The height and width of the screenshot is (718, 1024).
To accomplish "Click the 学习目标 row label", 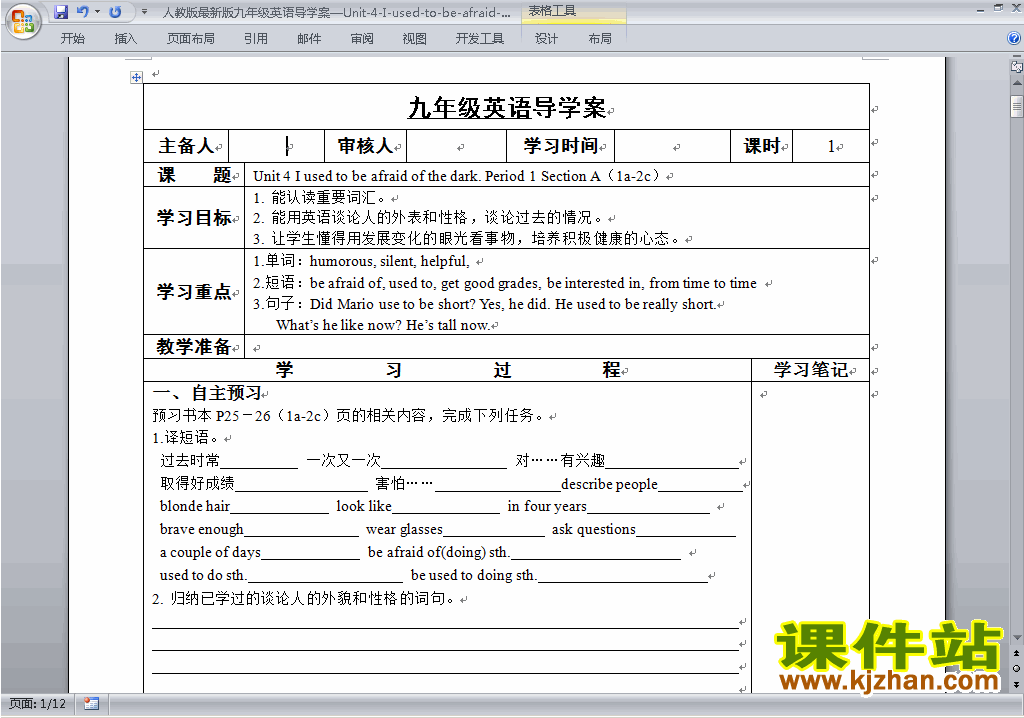I will [194, 218].
